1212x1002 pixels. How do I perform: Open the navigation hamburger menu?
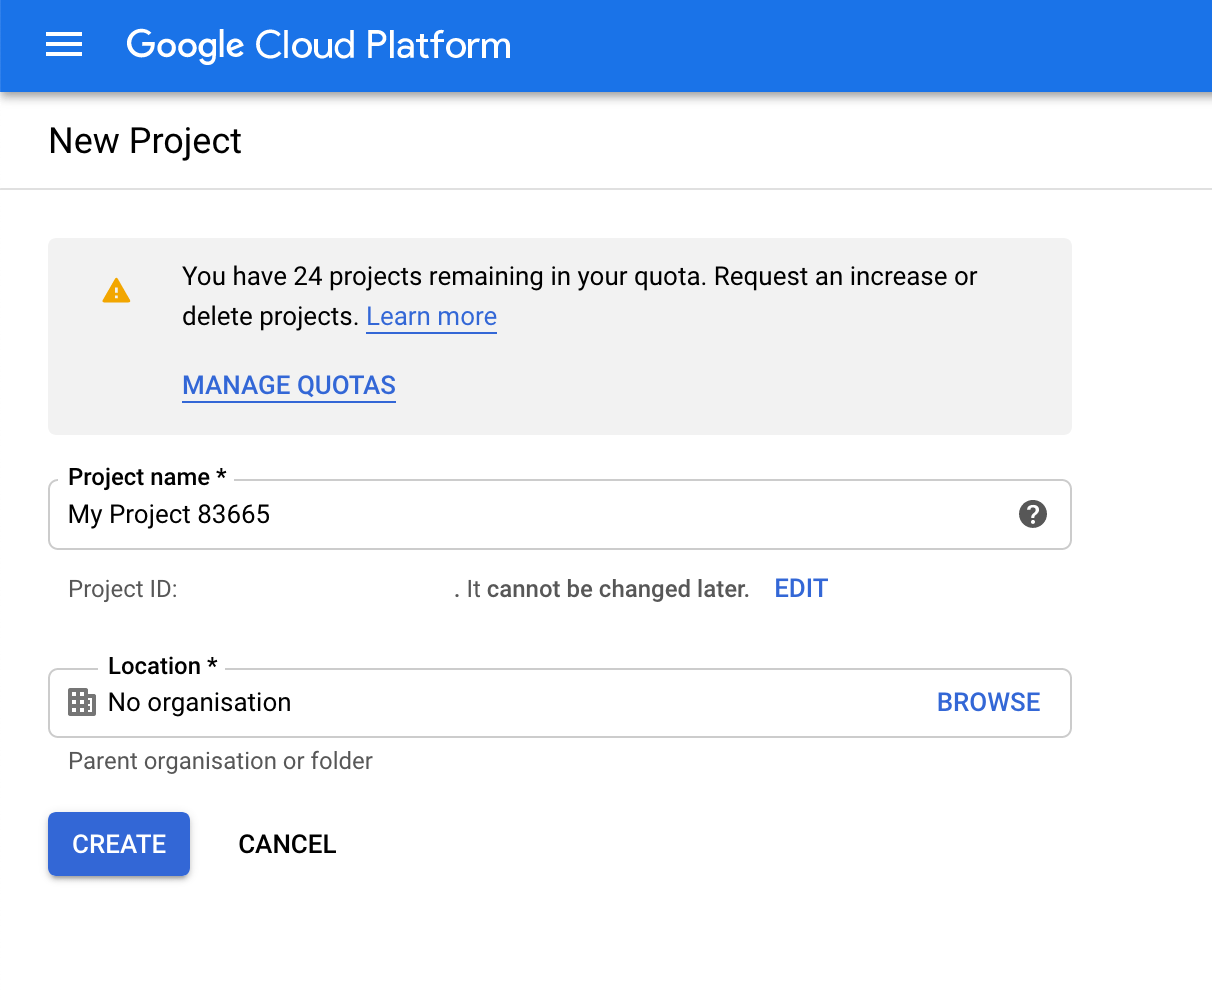pyautogui.click(x=64, y=44)
